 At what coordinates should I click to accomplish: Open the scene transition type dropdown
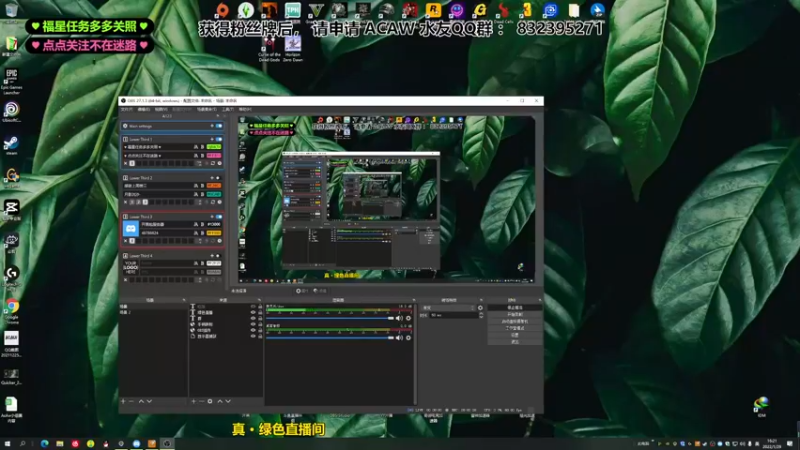(448, 308)
